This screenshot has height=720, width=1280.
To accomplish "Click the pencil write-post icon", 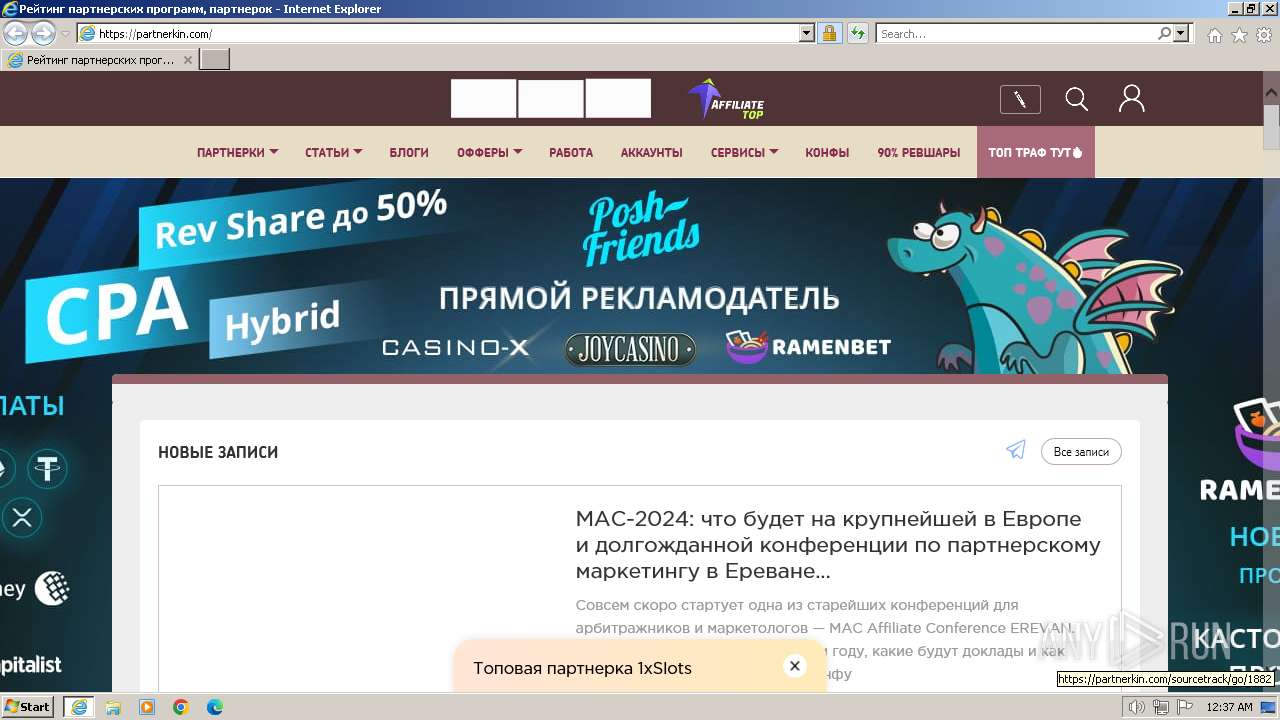I will tap(1020, 99).
